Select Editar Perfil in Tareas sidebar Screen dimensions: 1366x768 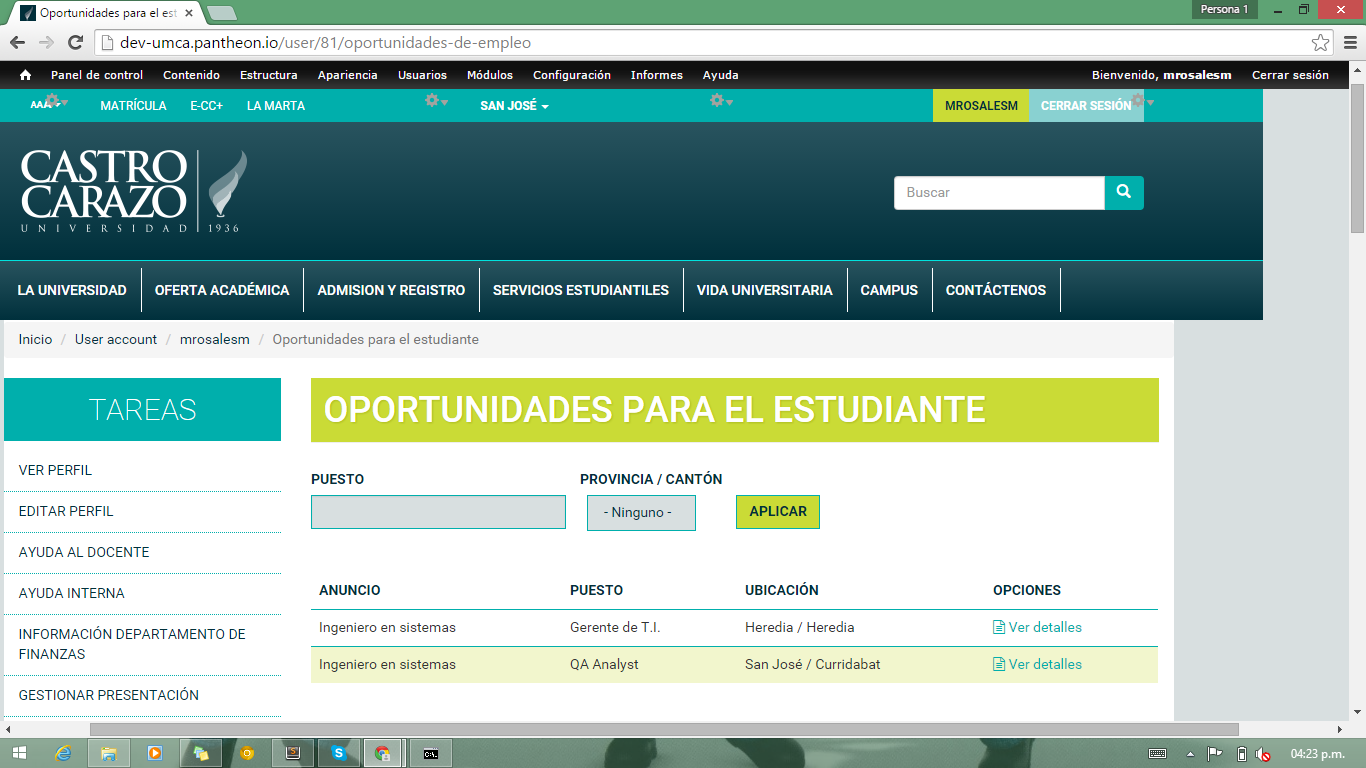click(66, 511)
